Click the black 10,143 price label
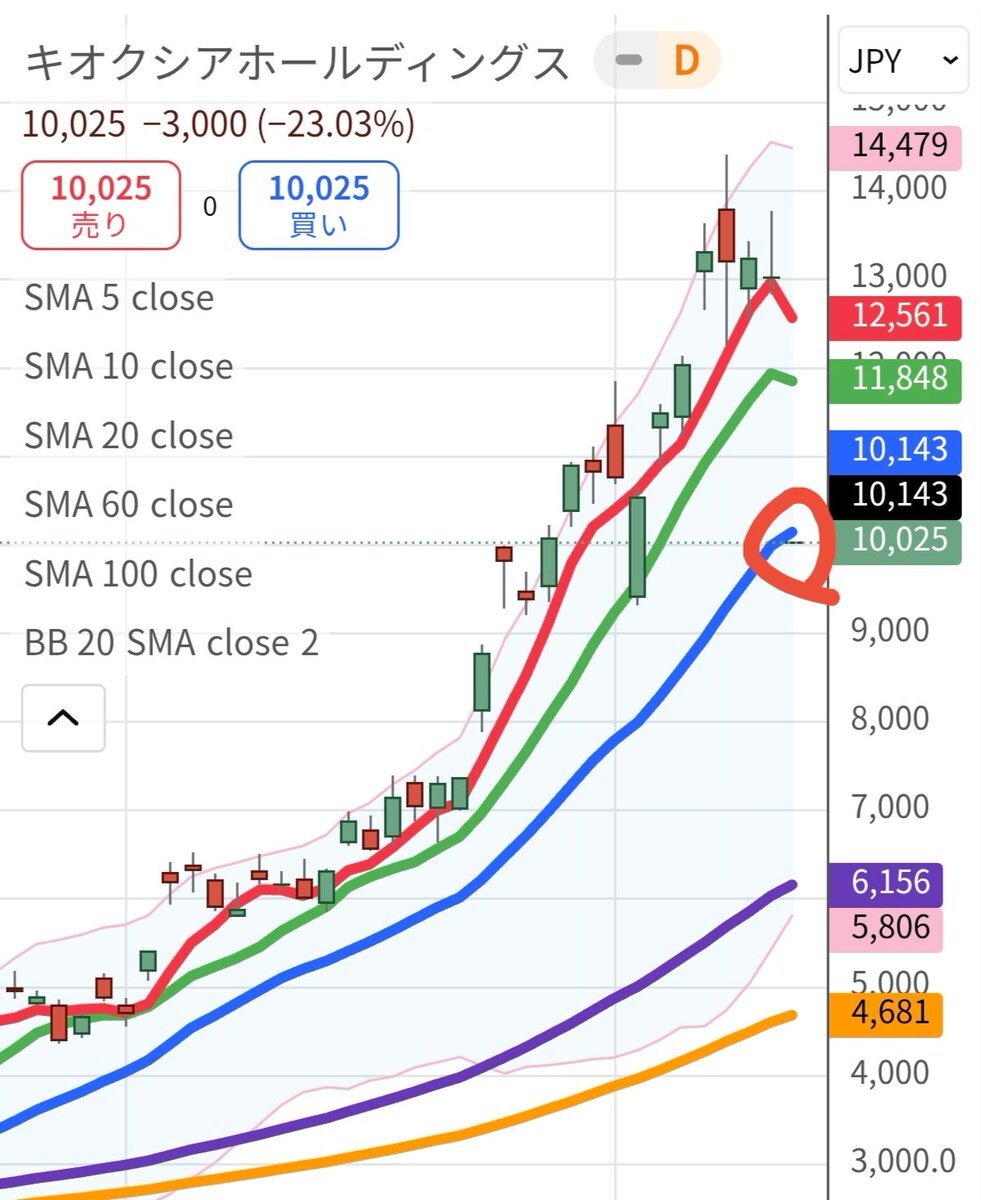This screenshot has height=1200, width=981. (897, 494)
